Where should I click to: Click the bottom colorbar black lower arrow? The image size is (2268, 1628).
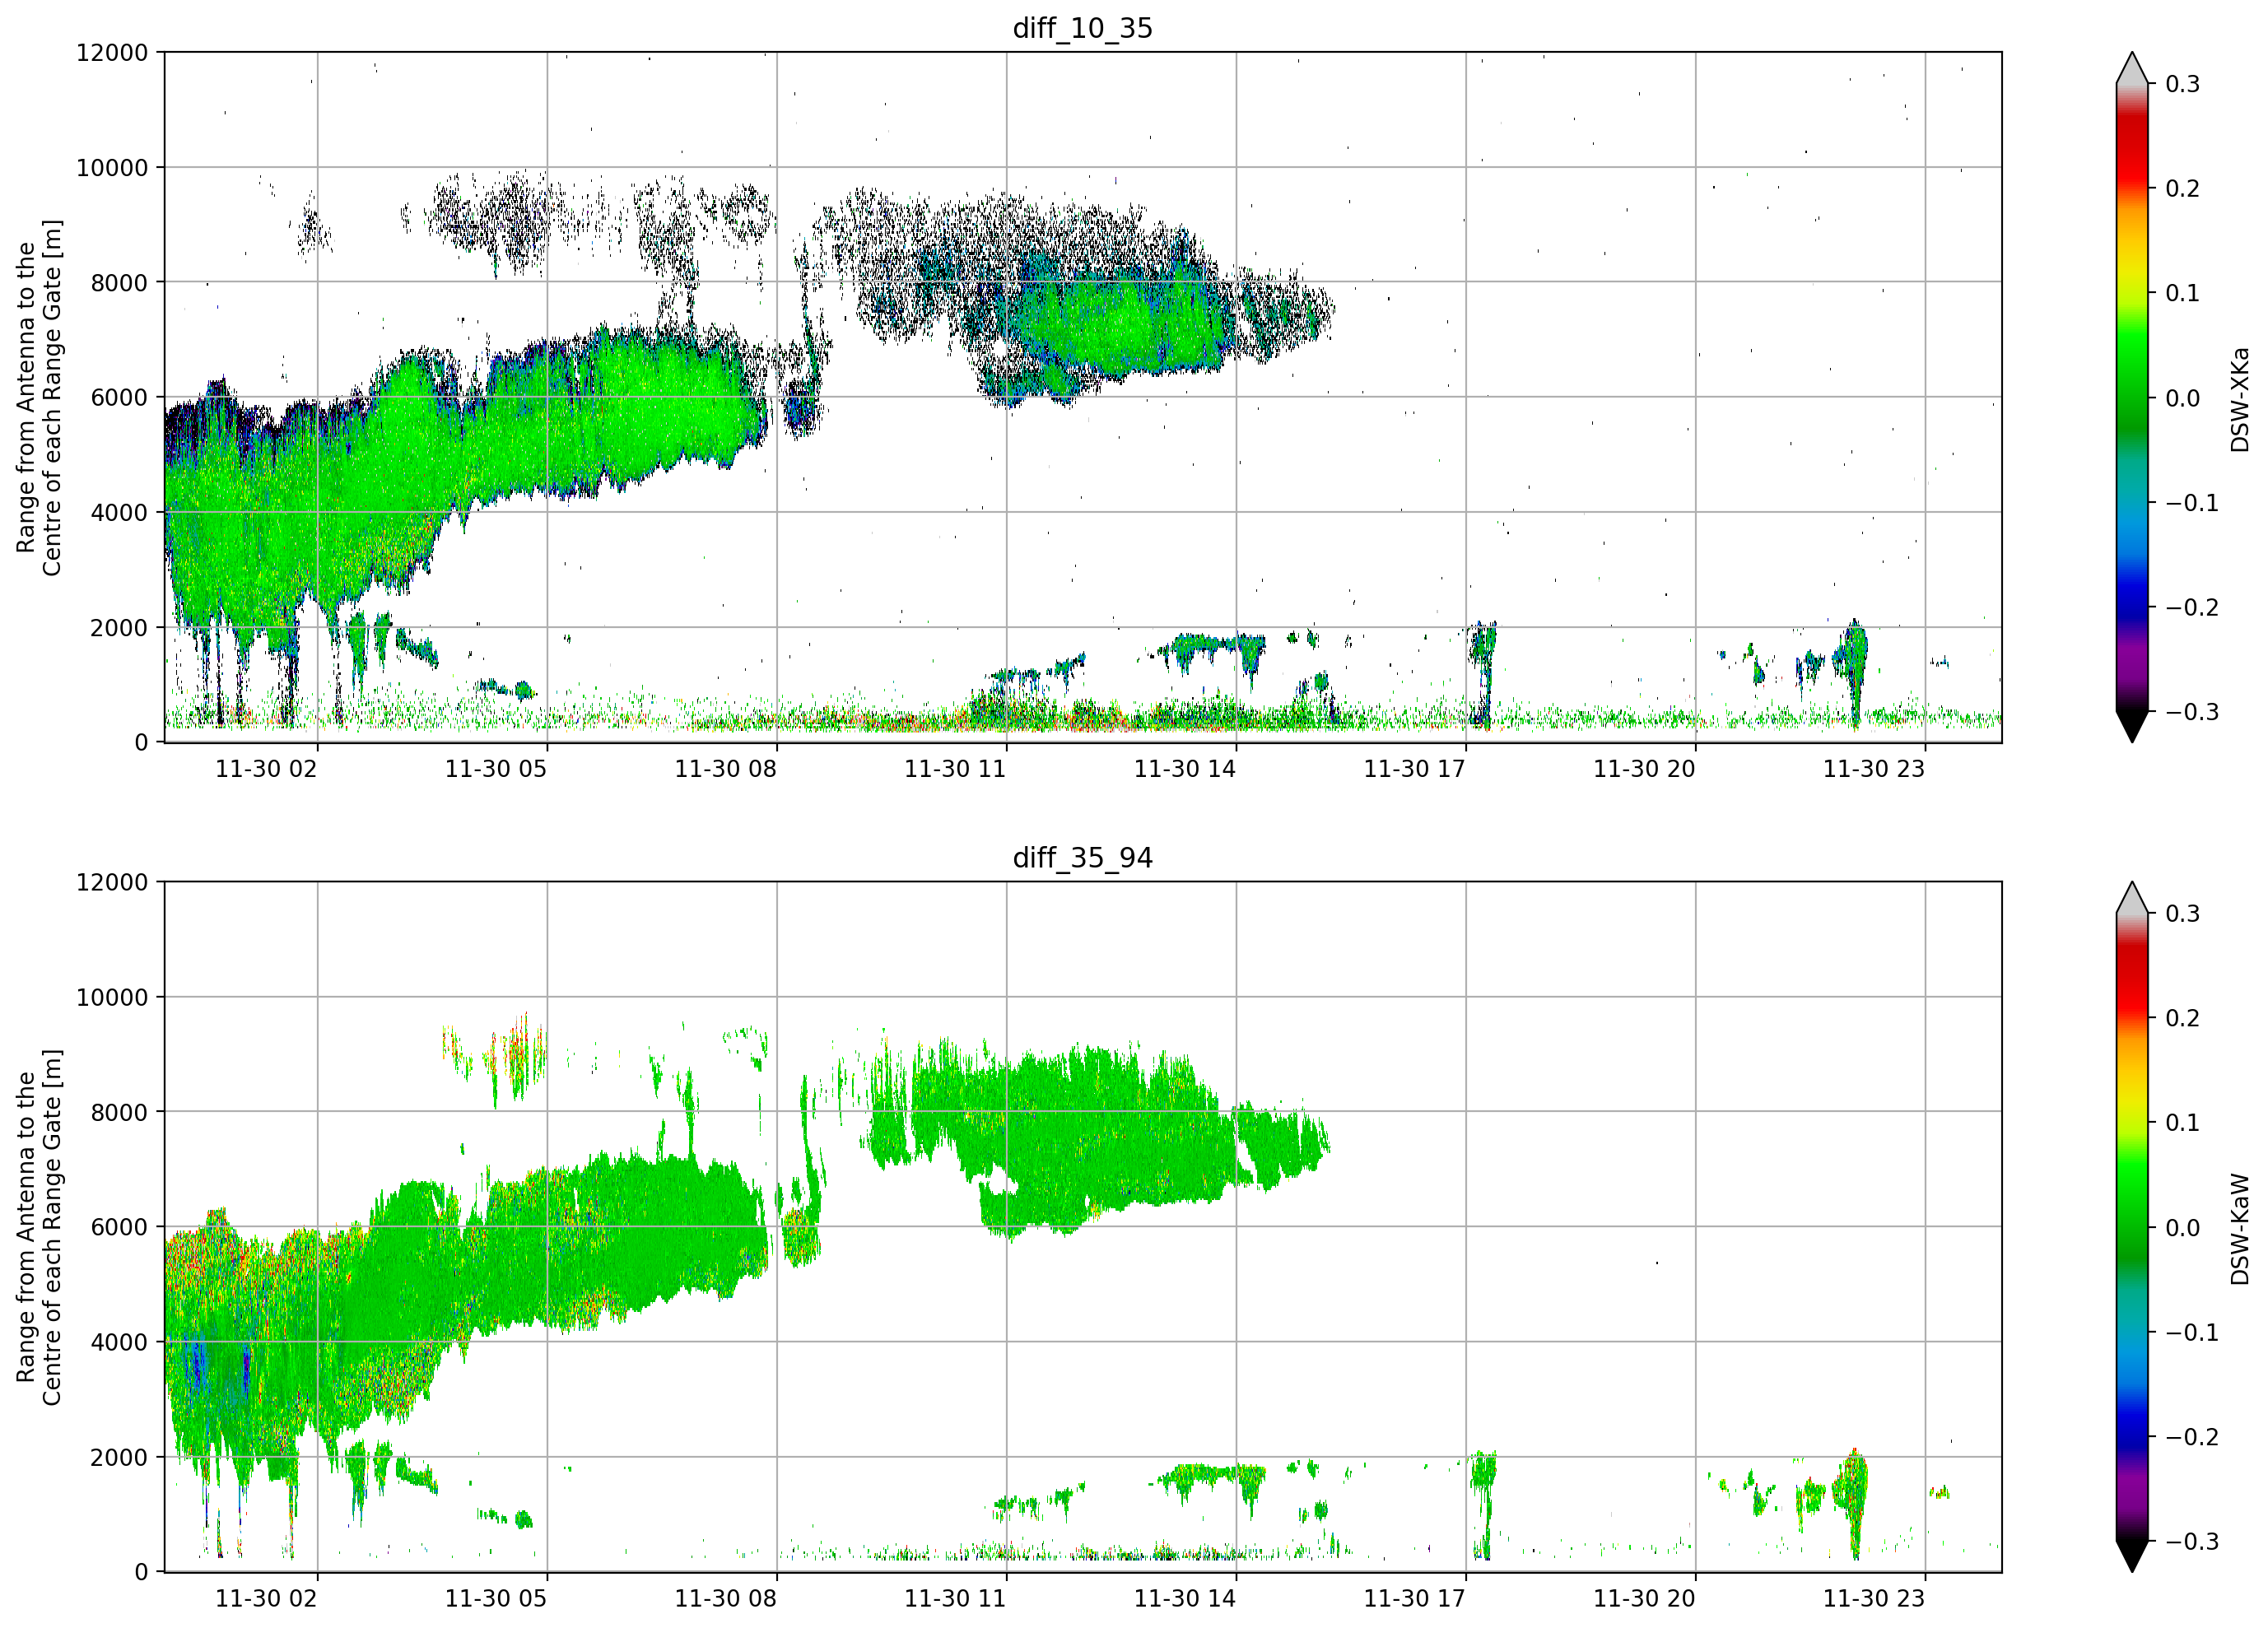[2132, 1556]
